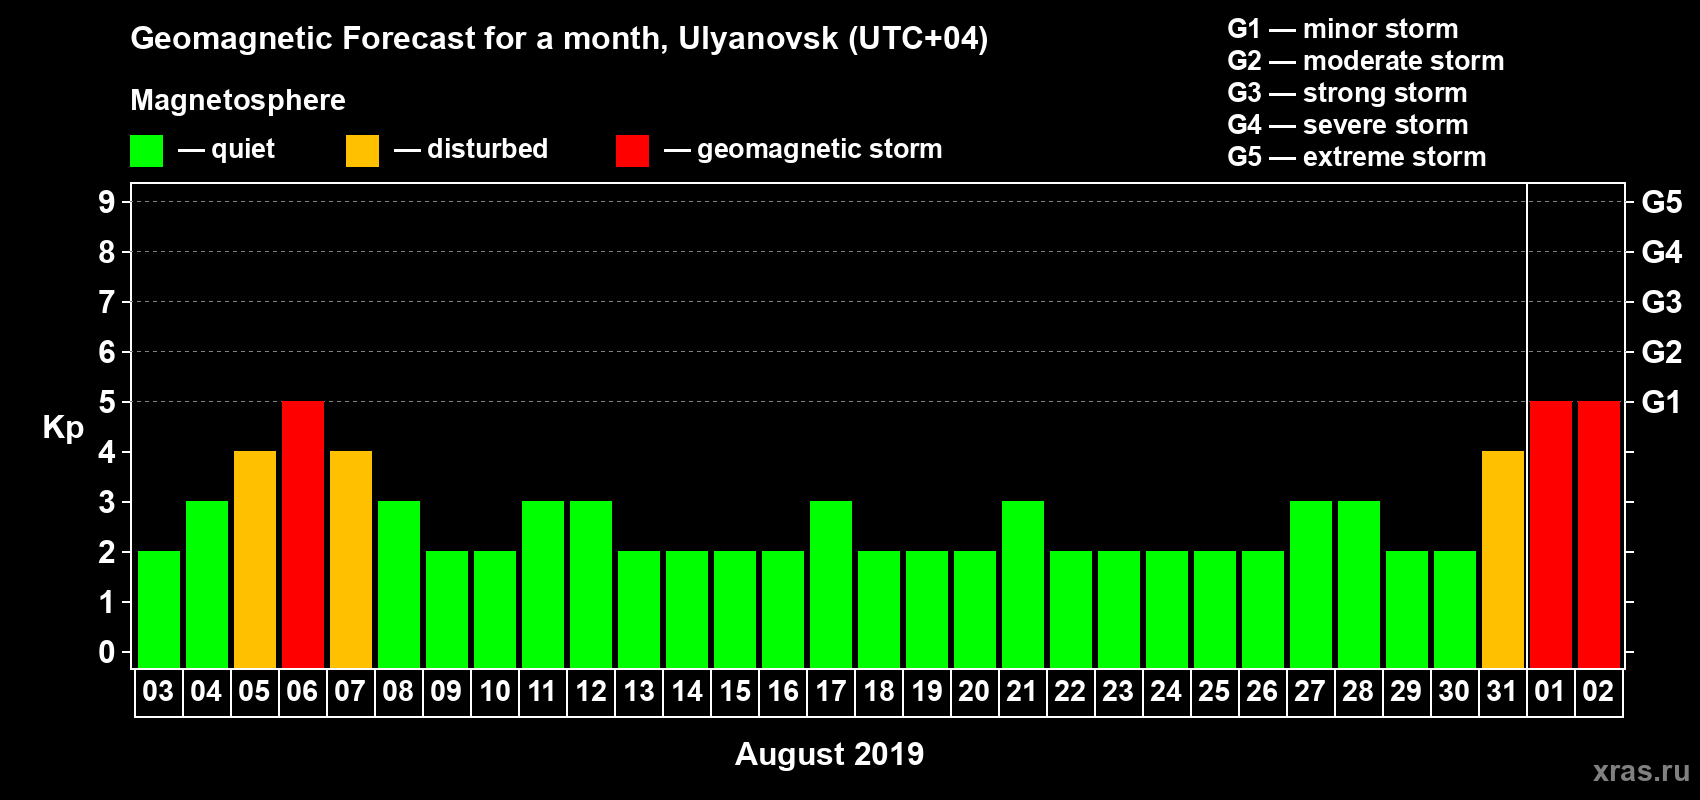Click the G5 label on right axis
This screenshot has width=1700, height=800.
(1662, 202)
